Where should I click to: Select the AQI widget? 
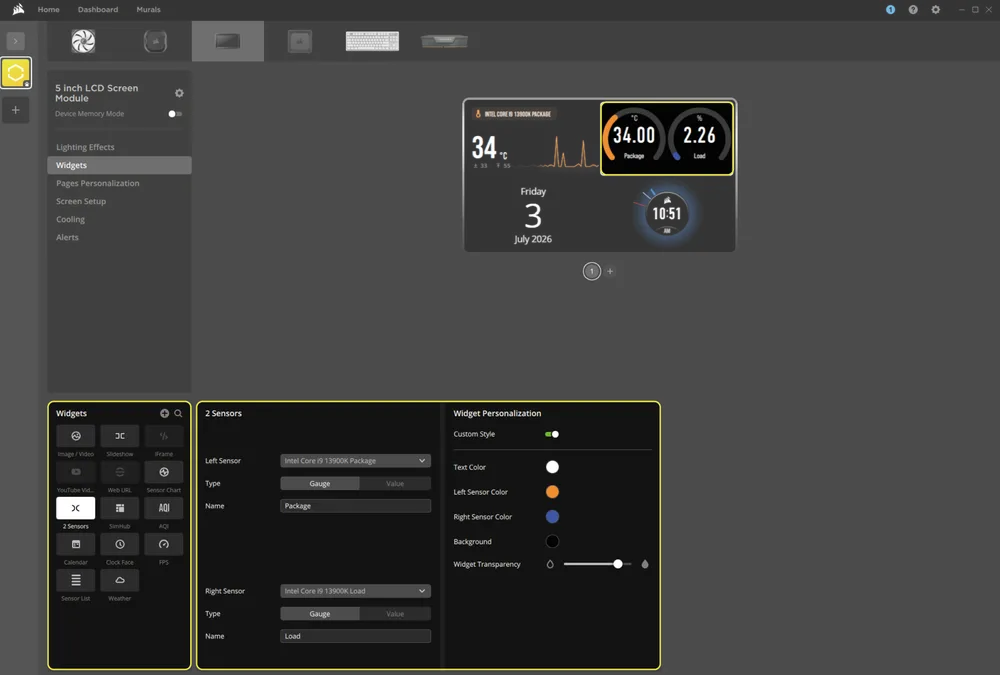(x=164, y=508)
